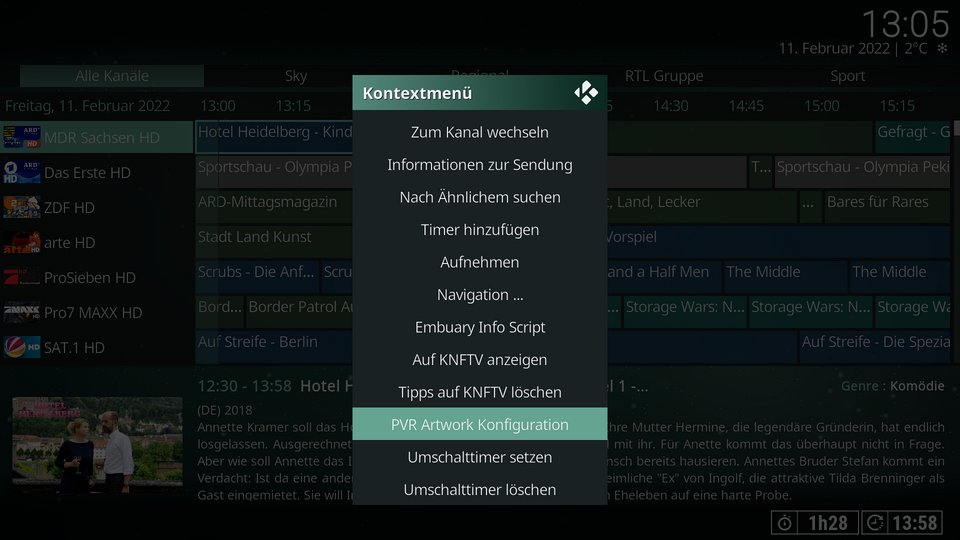Click the end-time clock icon beside 13:58
Screen dimensions: 960x540
[875, 523]
